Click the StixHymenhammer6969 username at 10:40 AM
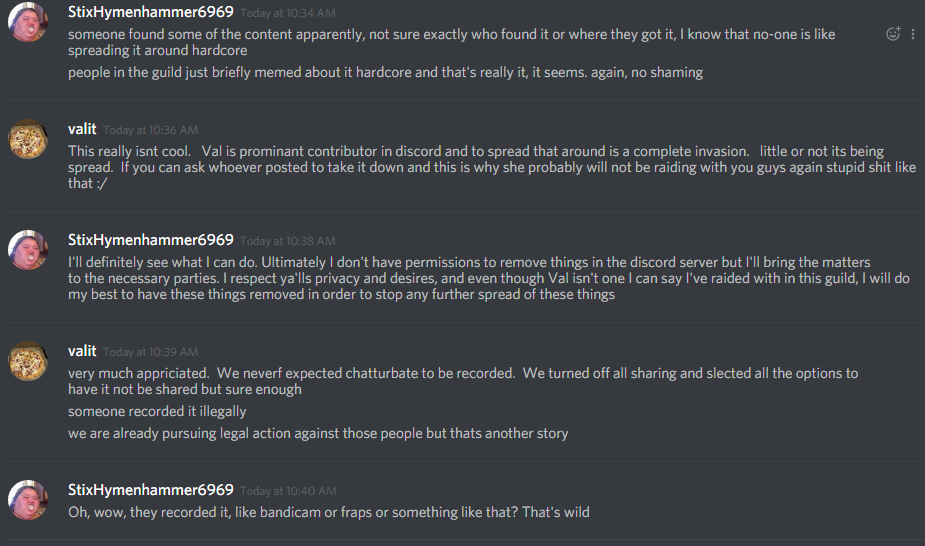 point(150,490)
